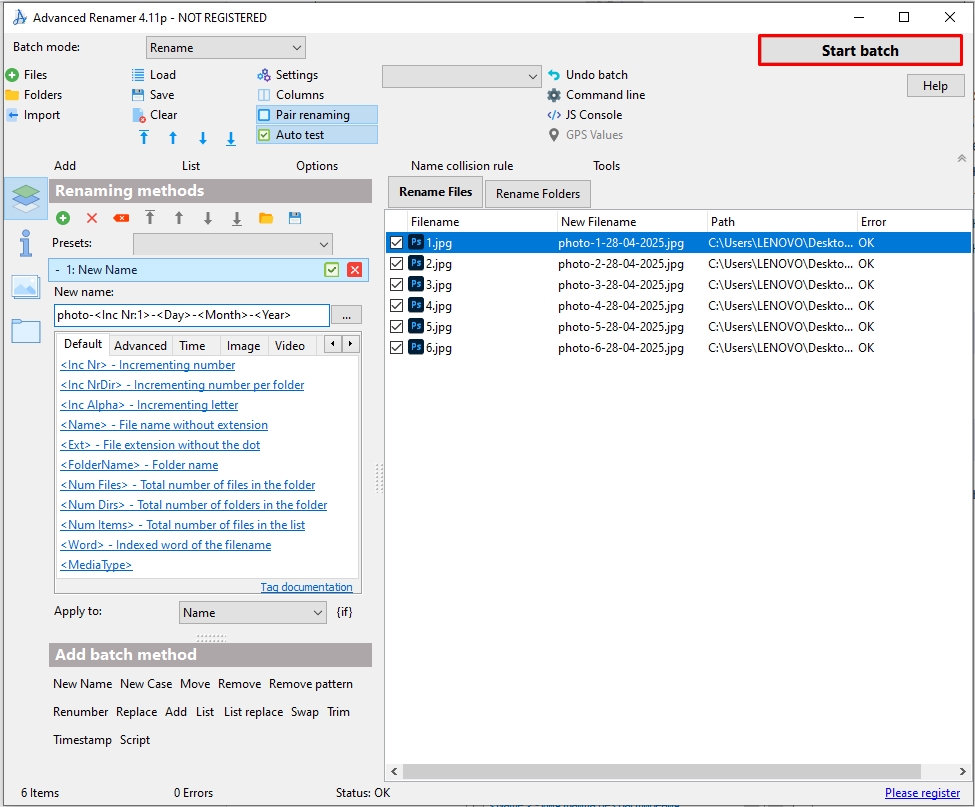The width and height of the screenshot is (975, 807).
Task: Click into the New name input field
Action: 192,315
